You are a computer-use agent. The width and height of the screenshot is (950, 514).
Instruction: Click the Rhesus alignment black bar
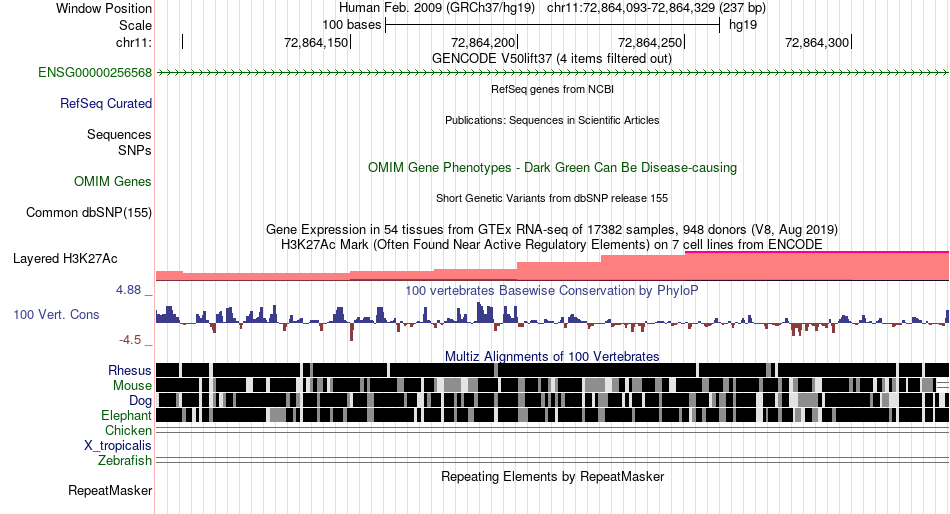click(x=553, y=370)
